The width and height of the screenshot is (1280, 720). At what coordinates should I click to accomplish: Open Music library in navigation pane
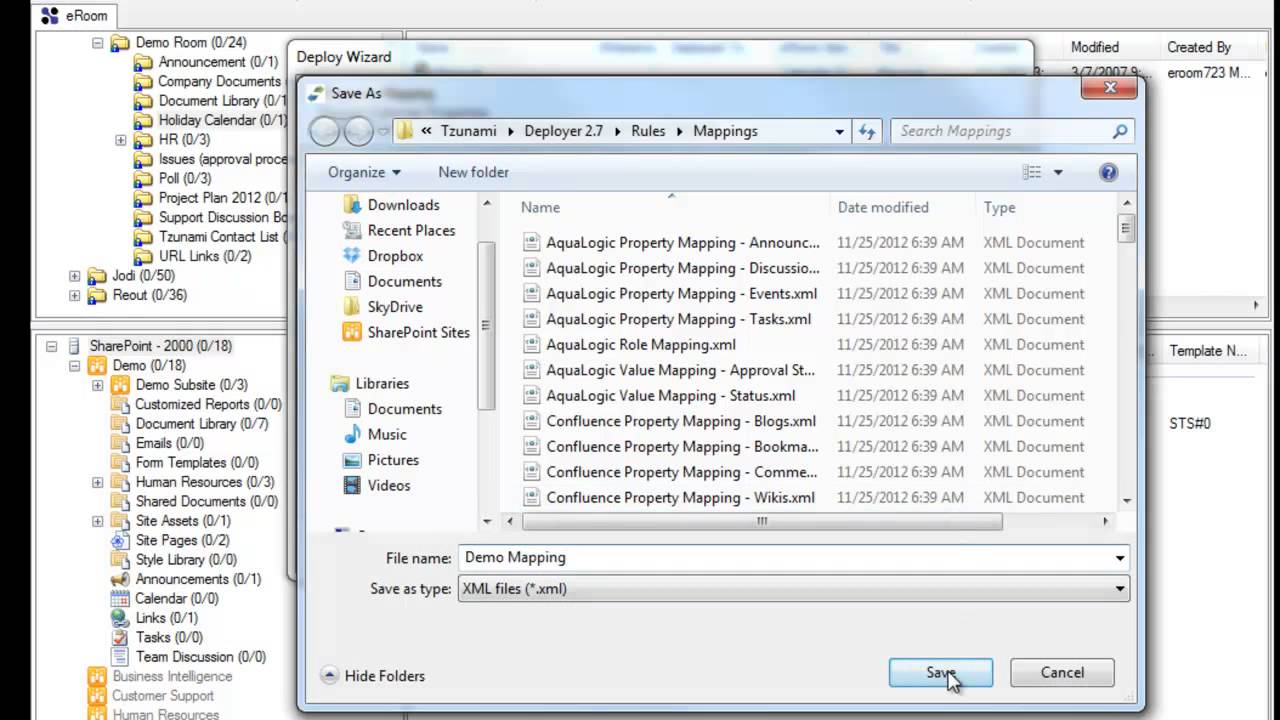pos(387,434)
